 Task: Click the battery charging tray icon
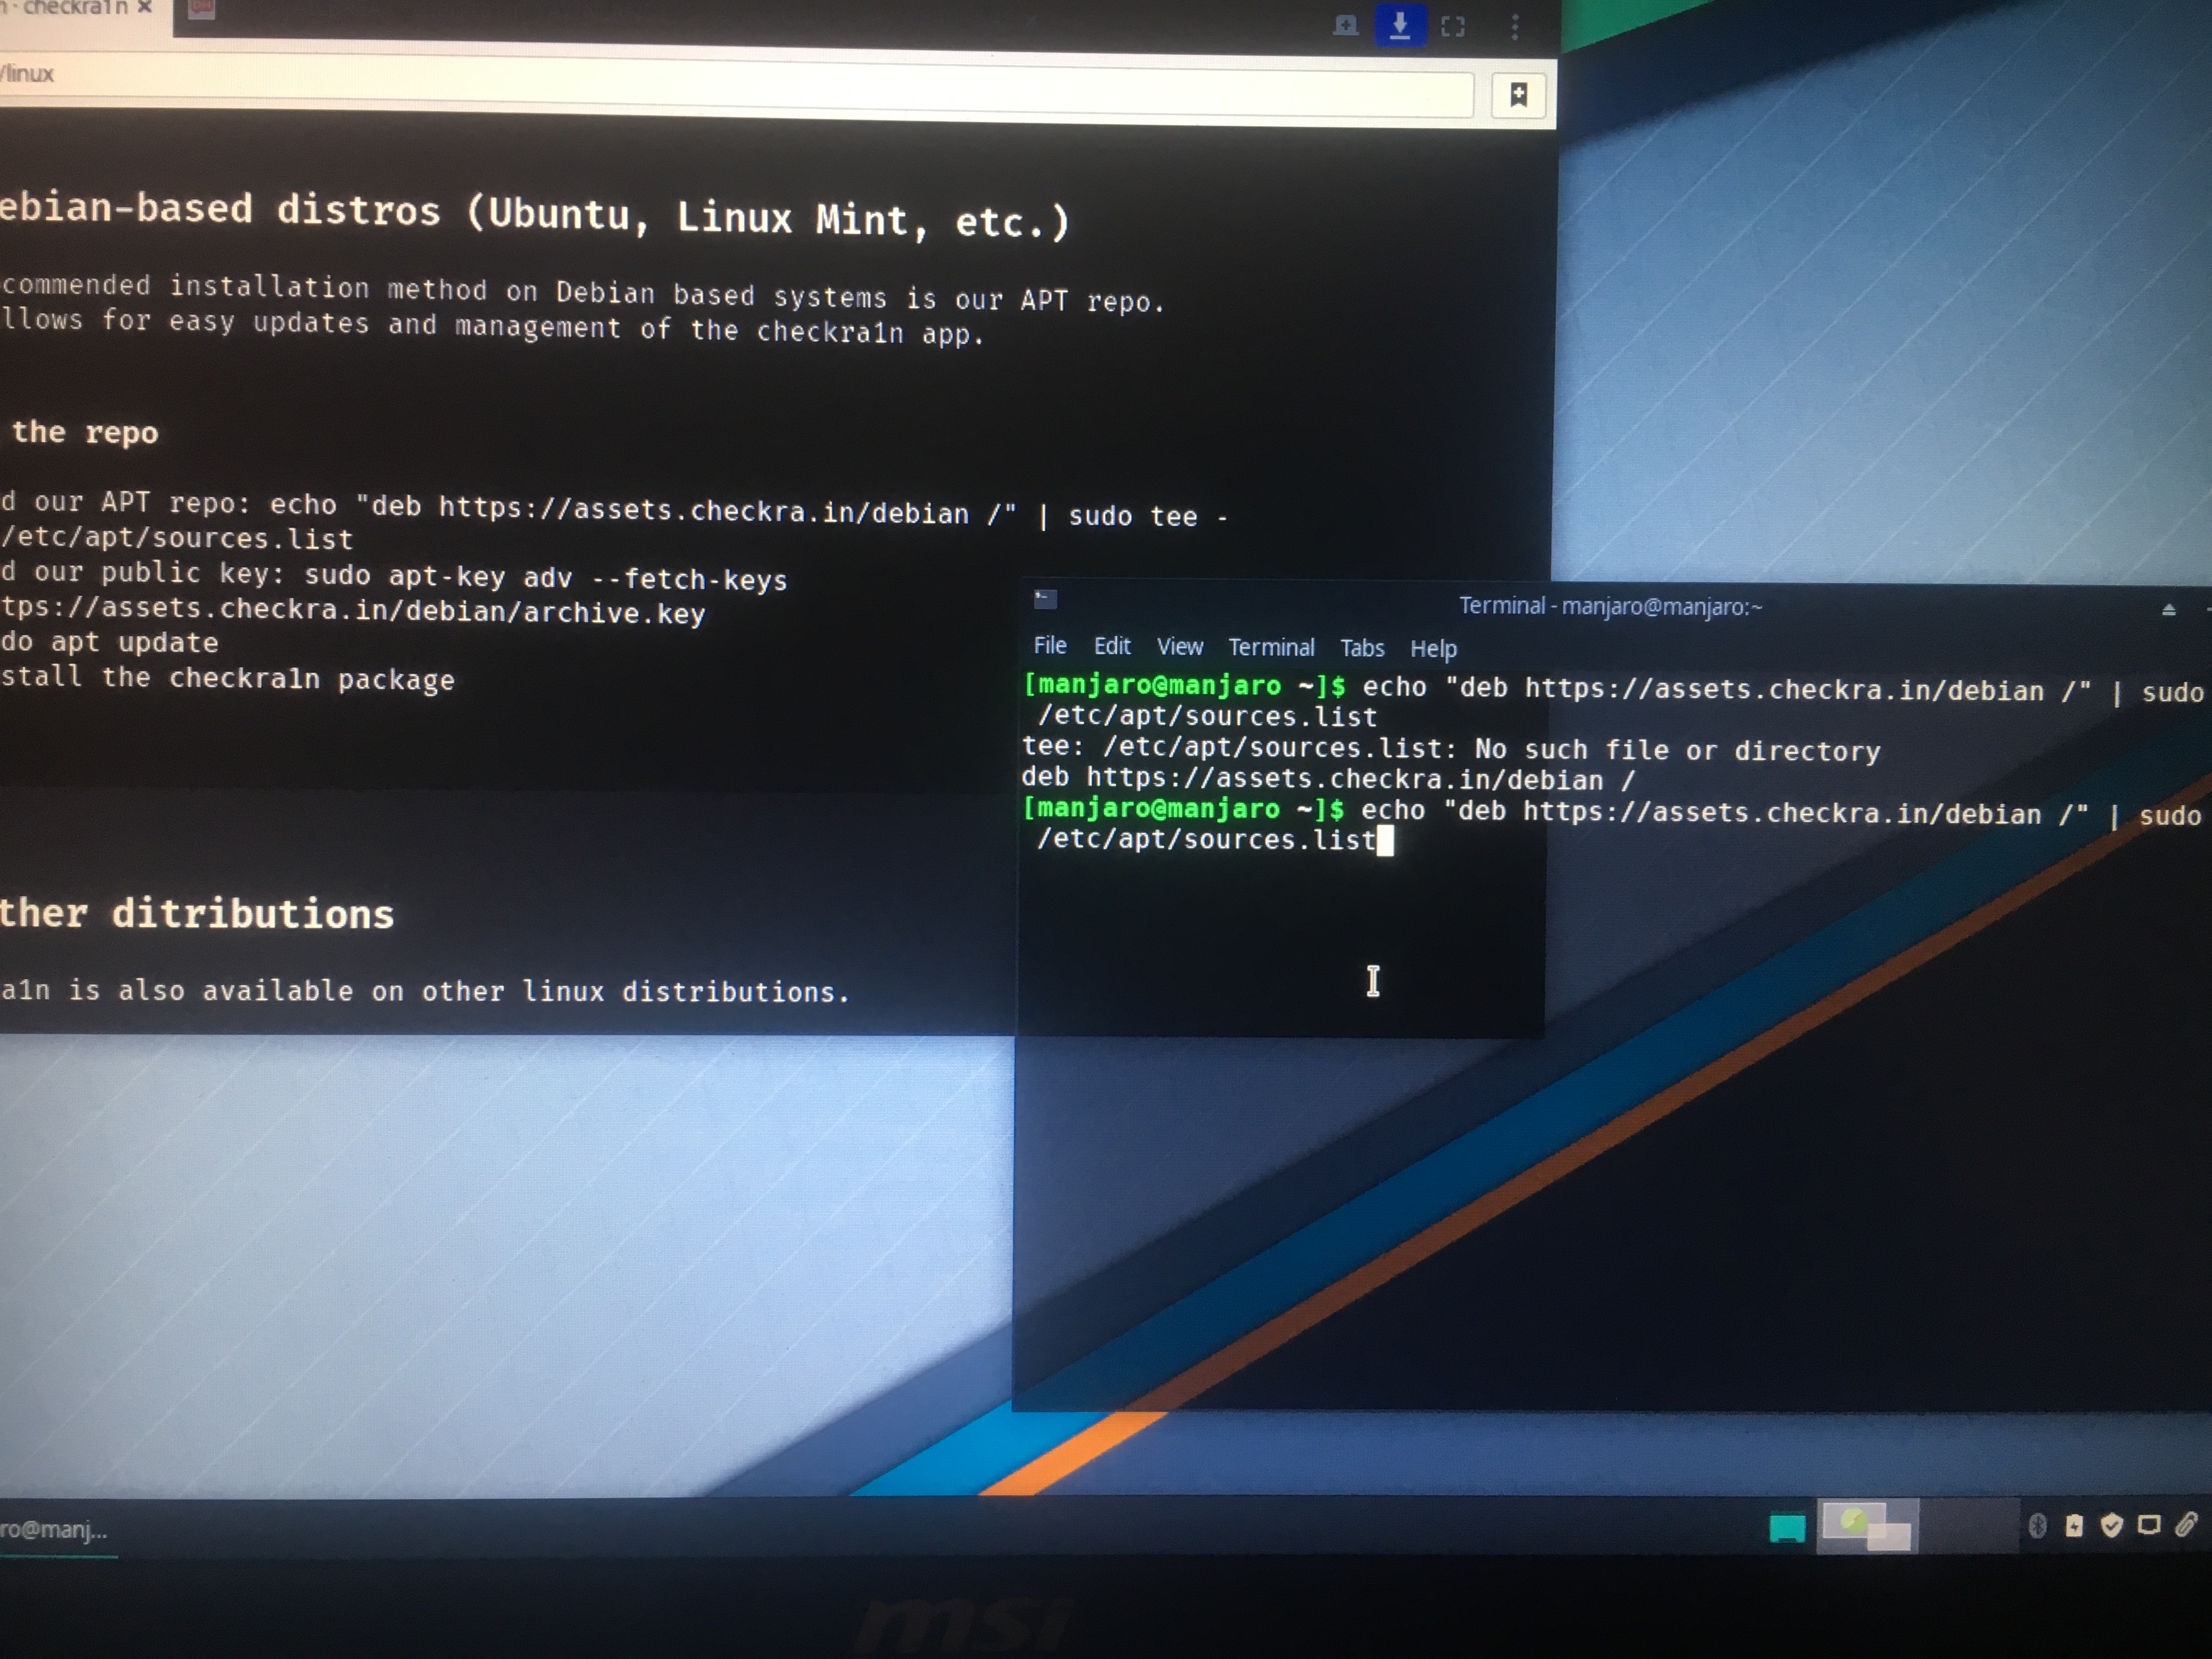(x=2074, y=1525)
